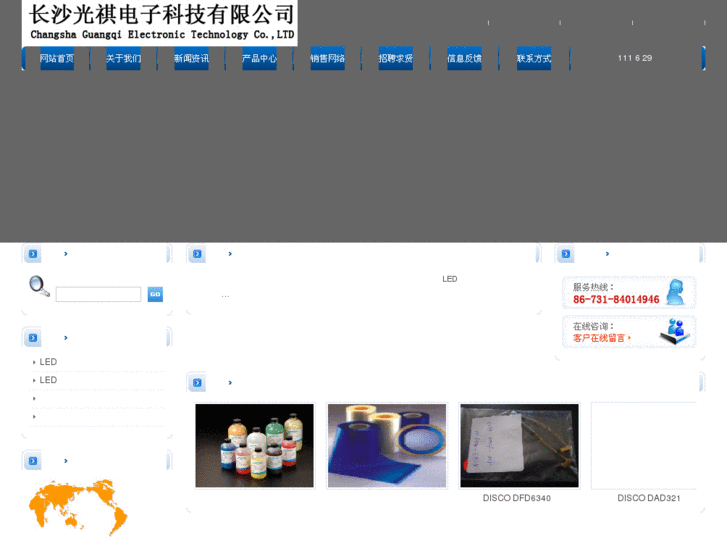Viewport: 727px width, 545px height.
Task: Click the hotline operator person icon
Action: [x=676, y=292]
